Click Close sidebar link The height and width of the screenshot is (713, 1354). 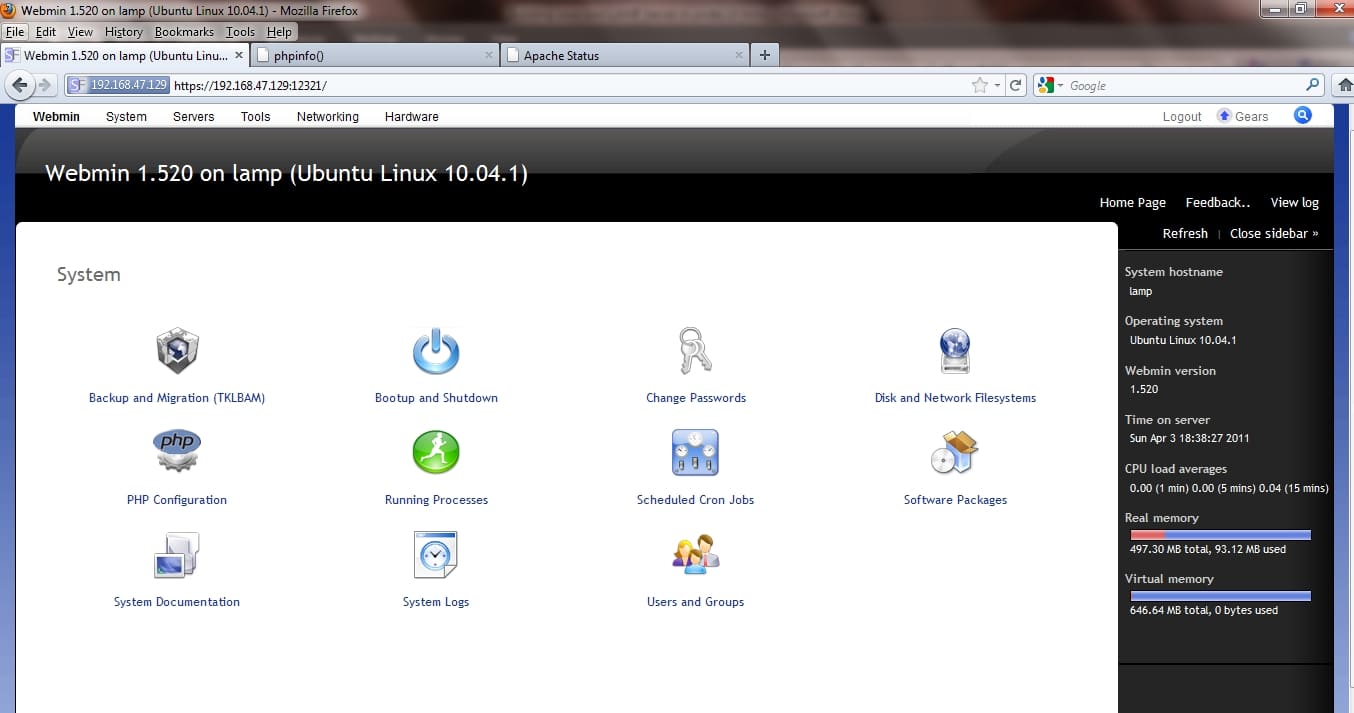(x=1273, y=233)
